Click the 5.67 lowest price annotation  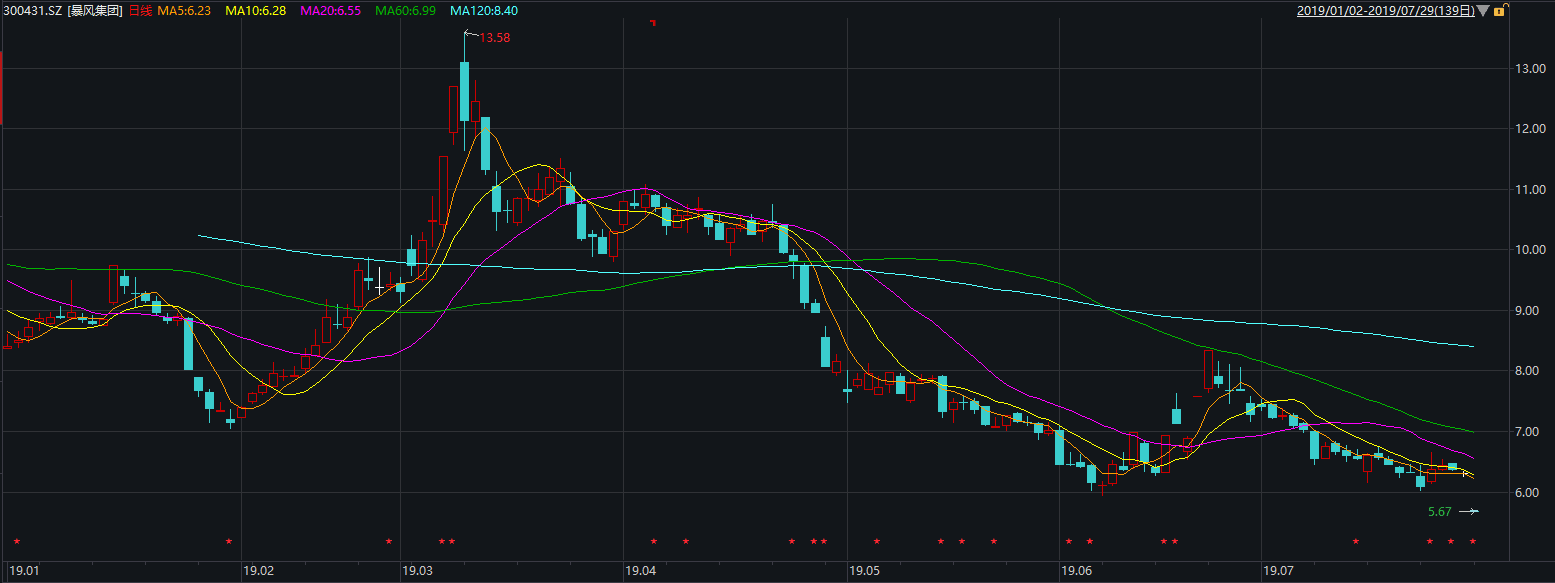[x=1440, y=512]
